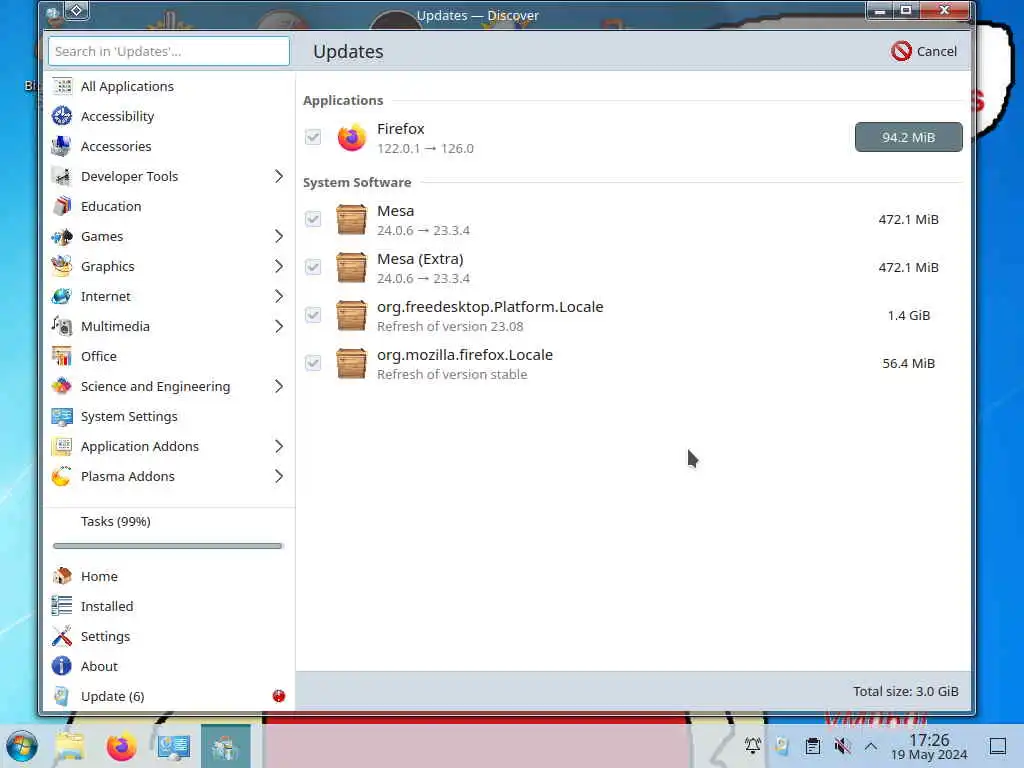Toggle the org.mozilla.firefox.Locale checkbox
Image resolution: width=1024 pixels, height=768 pixels.
coord(313,363)
